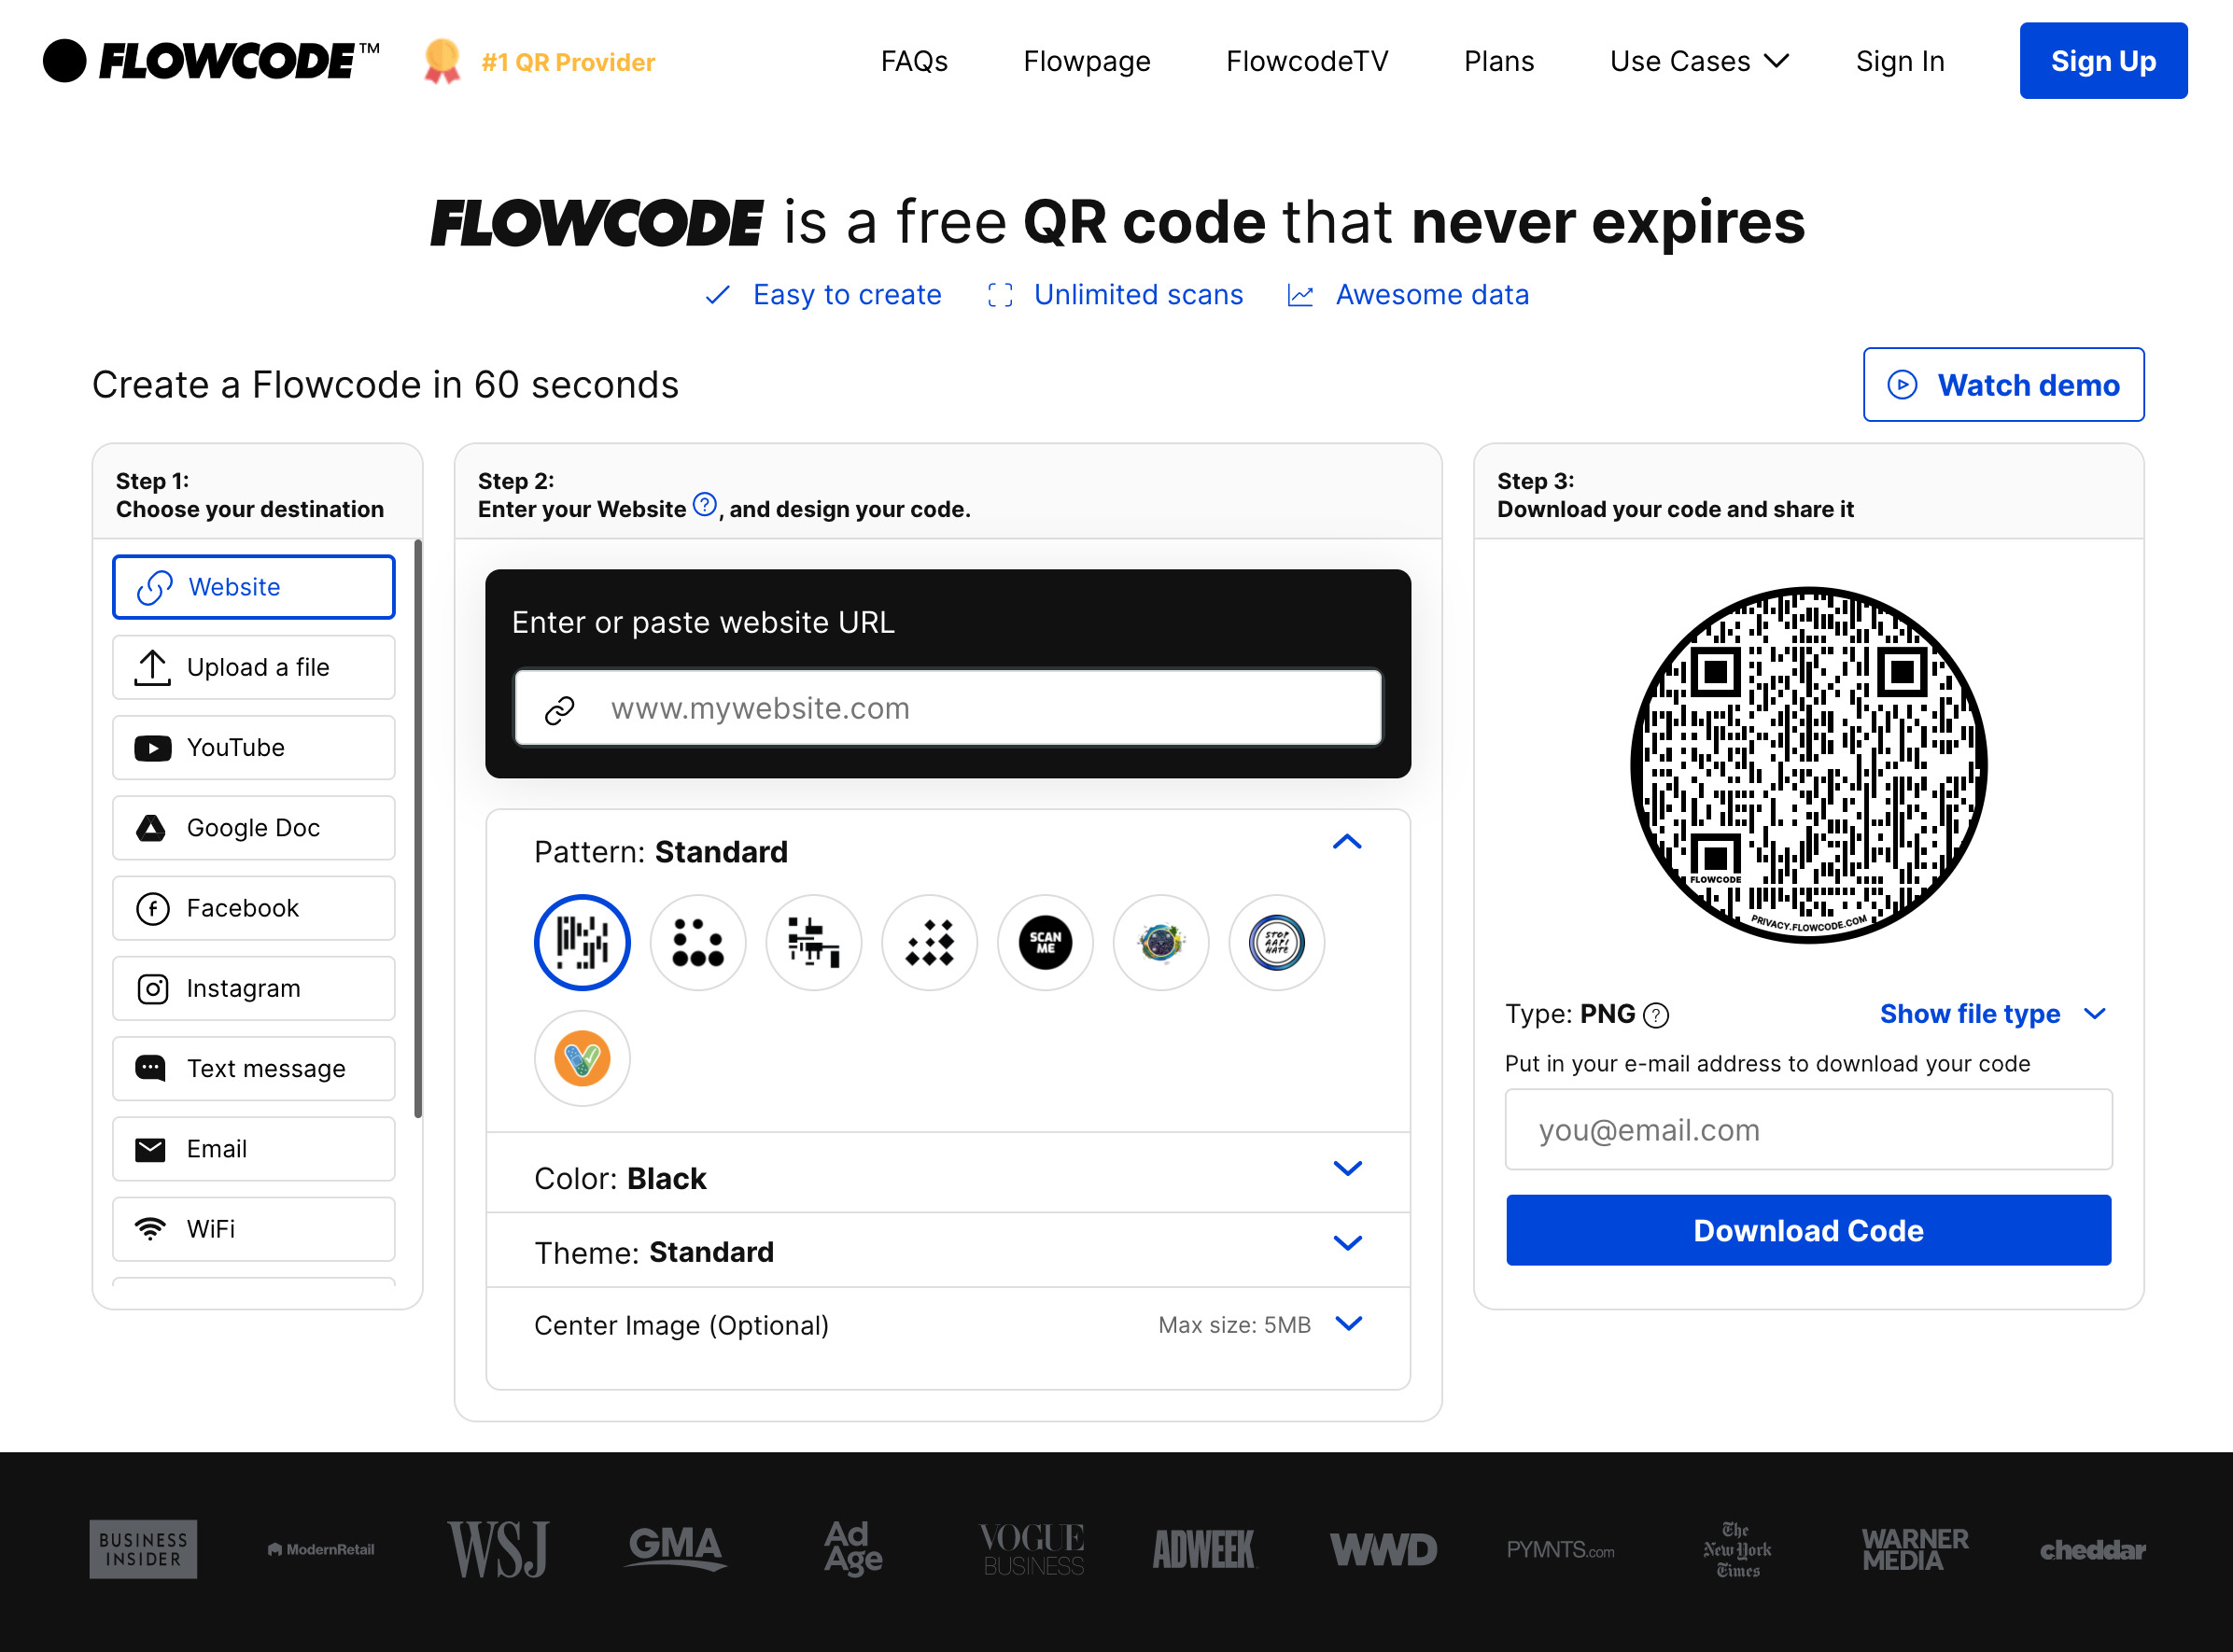Pick the diamond-dots pattern icon
Viewport: 2233px width, 1652px height.
(x=929, y=943)
